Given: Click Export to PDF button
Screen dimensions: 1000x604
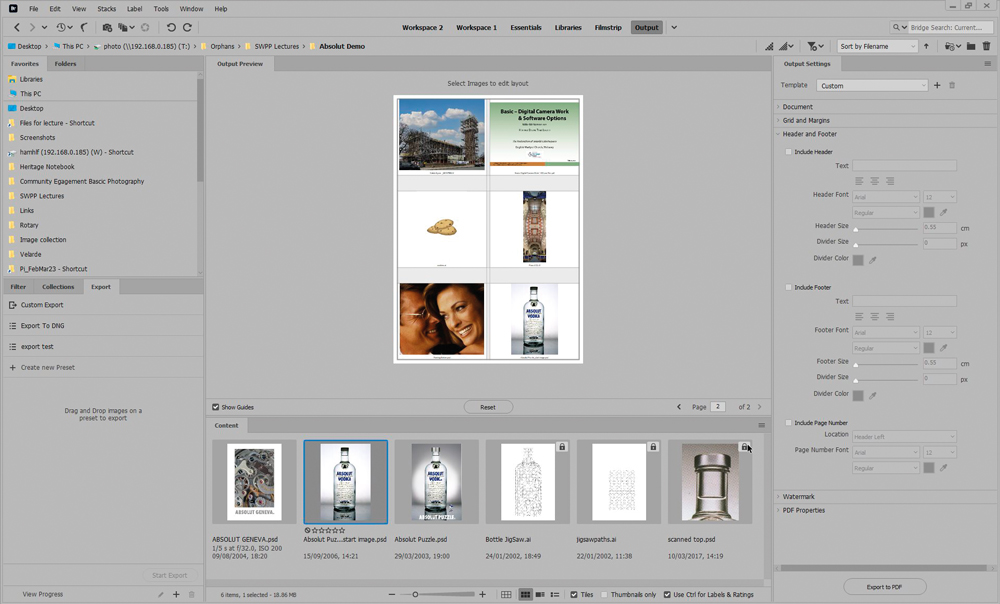Looking at the screenshot, I should [884, 587].
